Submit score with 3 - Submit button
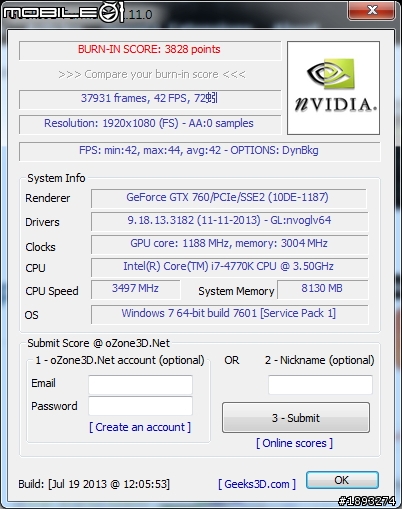The image size is (402, 509). pyautogui.click(x=296, y=418)
